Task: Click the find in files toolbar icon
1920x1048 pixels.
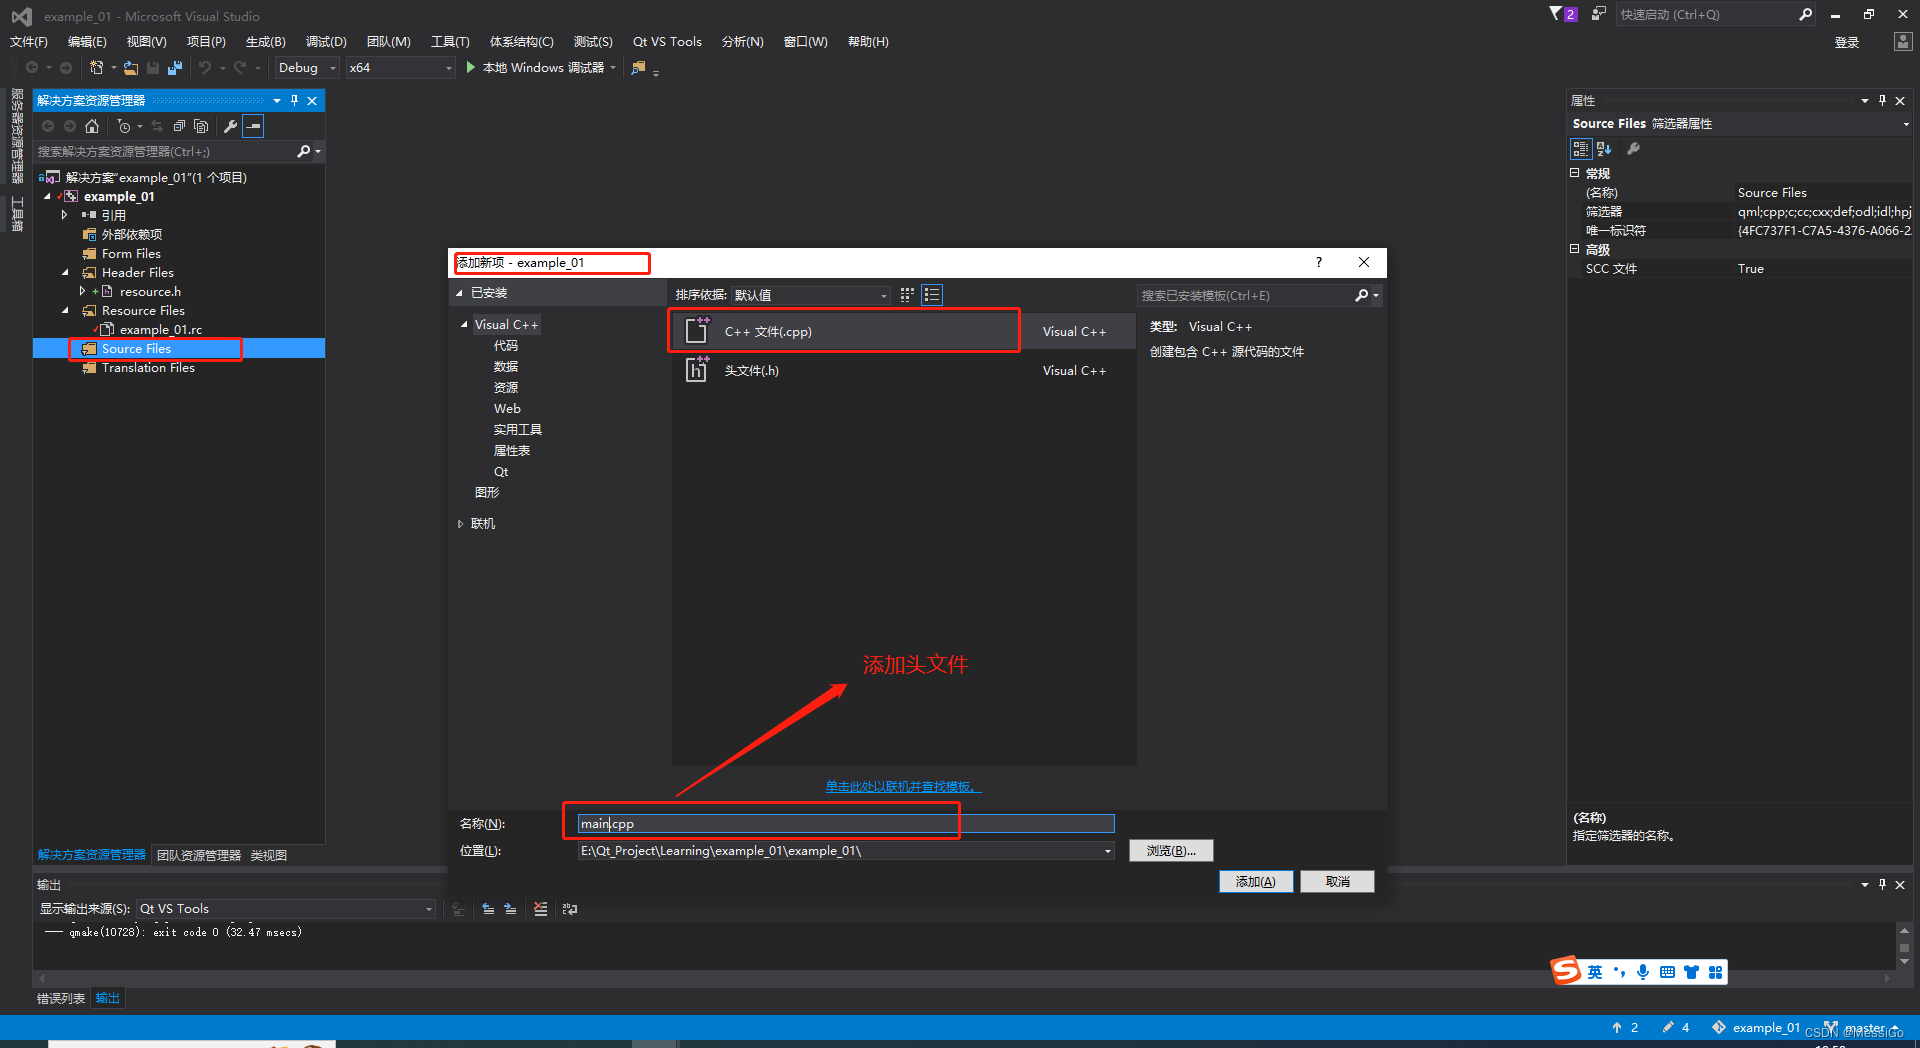Action: pyautogui.click(x=638, y=68)
